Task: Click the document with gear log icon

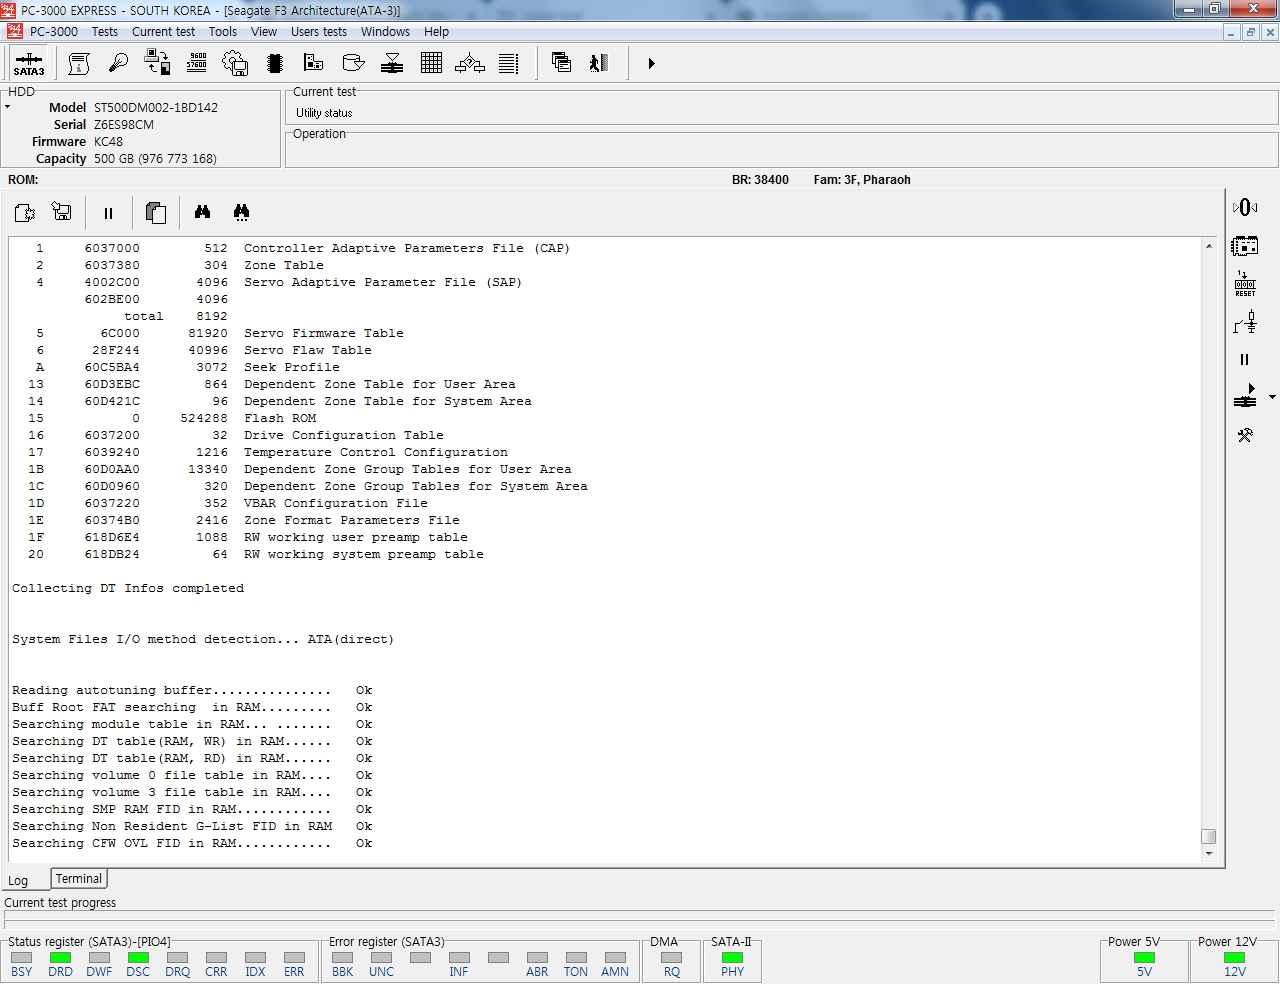Action: coord(25,212)
